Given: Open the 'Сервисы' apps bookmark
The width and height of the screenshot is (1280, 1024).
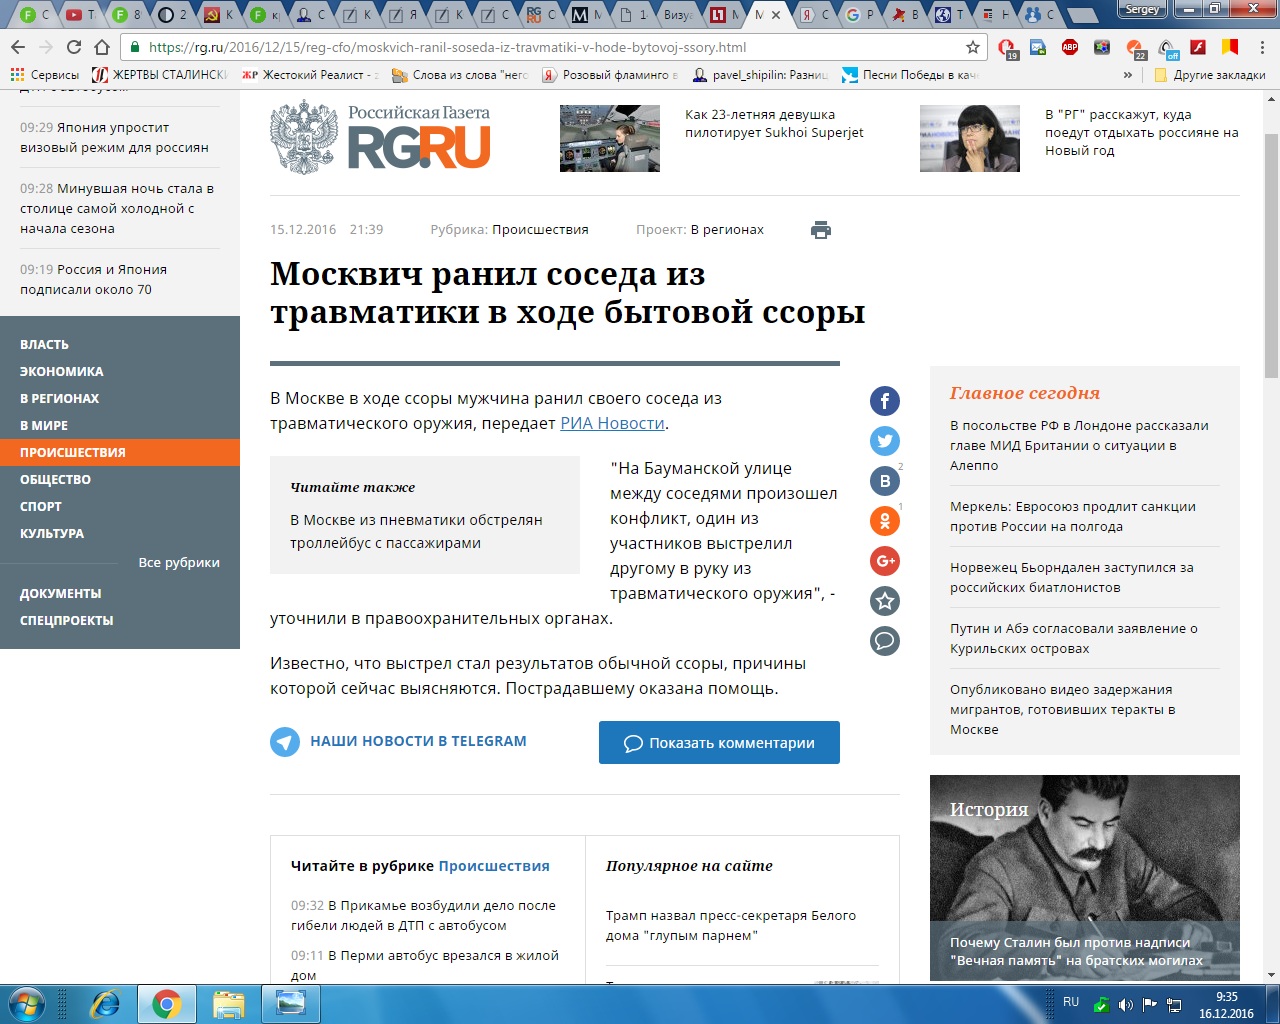Looking at the screenshot, I should click(44, 75).
